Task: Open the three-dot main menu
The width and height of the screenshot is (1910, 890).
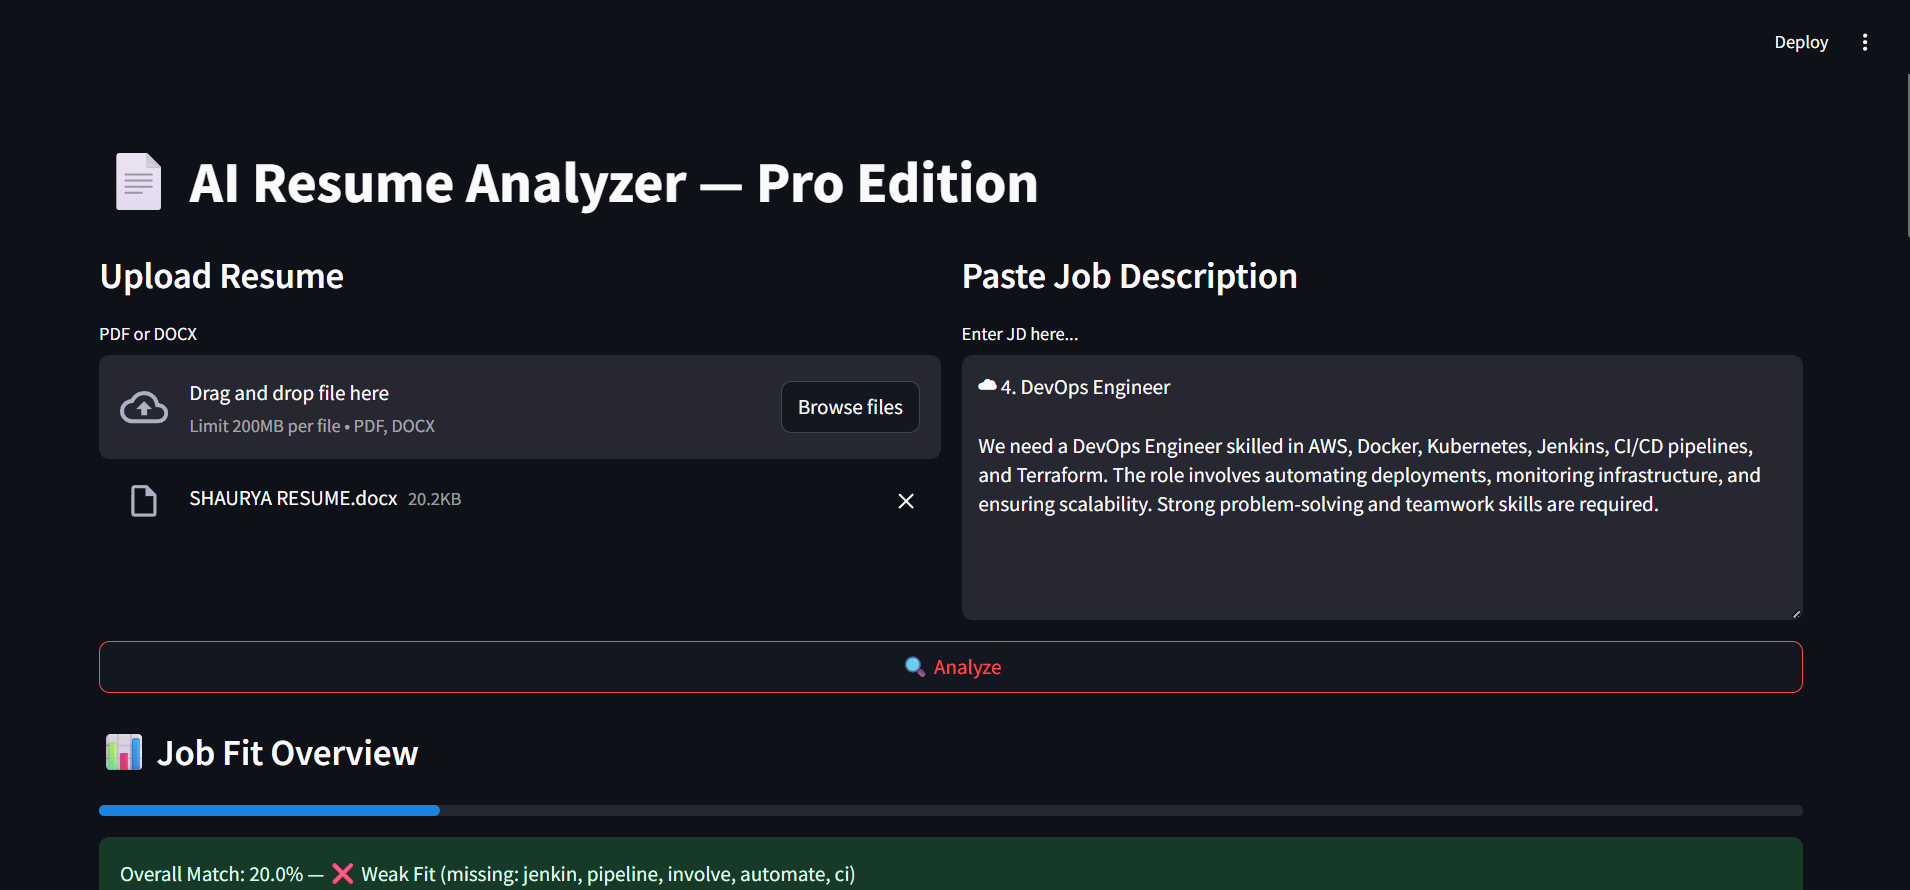Action: click(1864, 42)
